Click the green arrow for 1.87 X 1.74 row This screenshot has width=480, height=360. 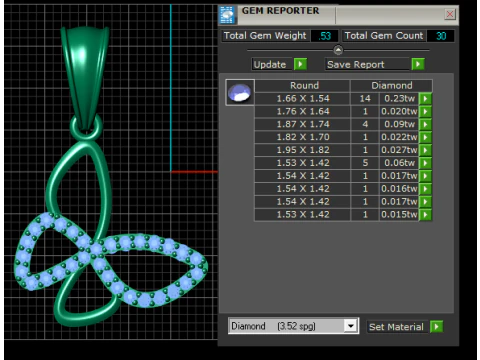(x=425, y=124)
